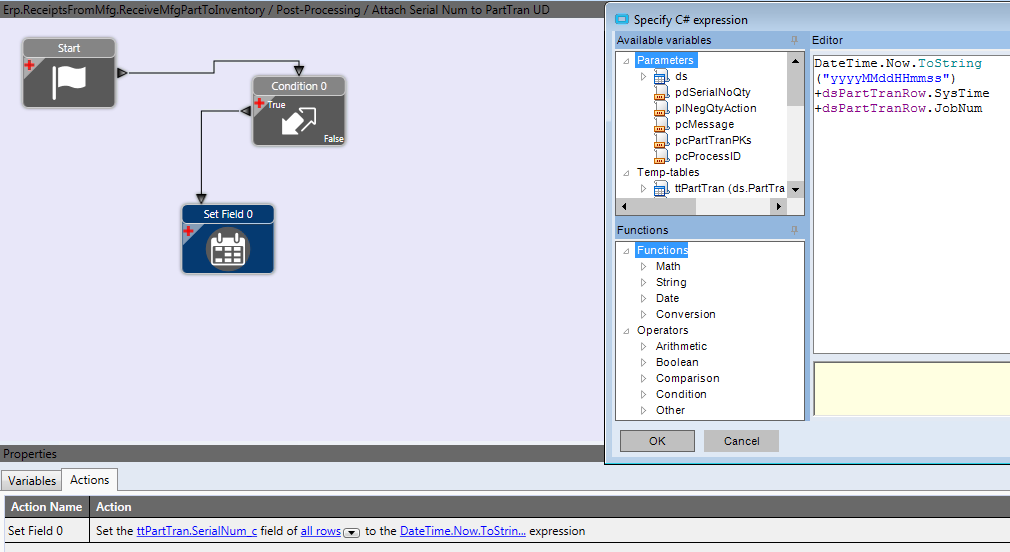Click the pcProcessID parameter icon
Viewport: 1010px width, 552px height.
661,157
